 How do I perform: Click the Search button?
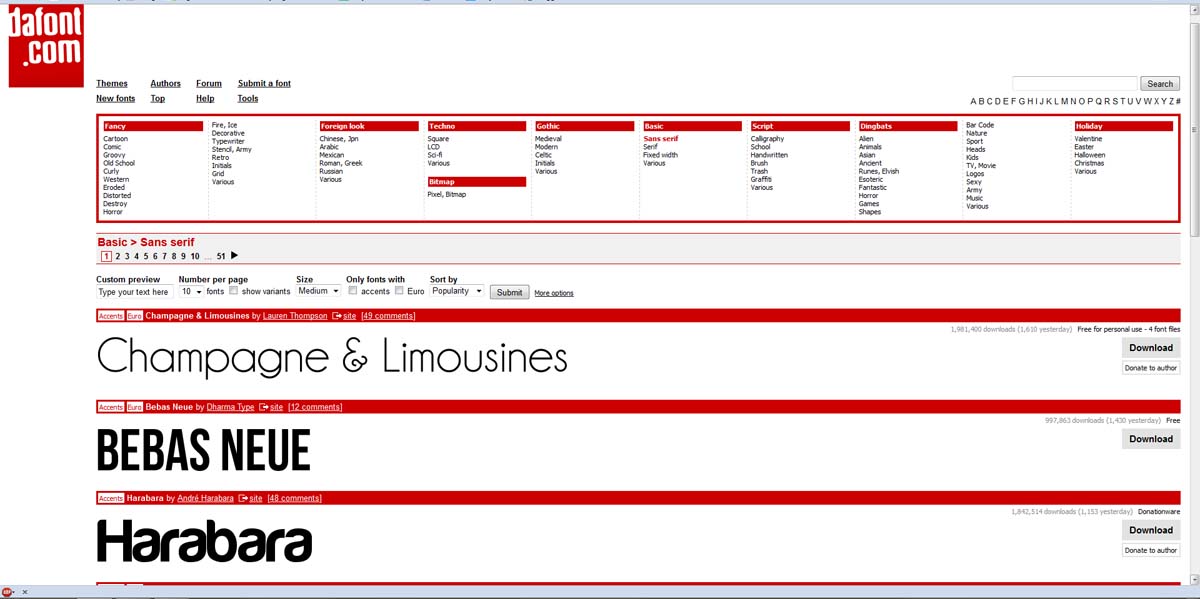[1160, 84]
